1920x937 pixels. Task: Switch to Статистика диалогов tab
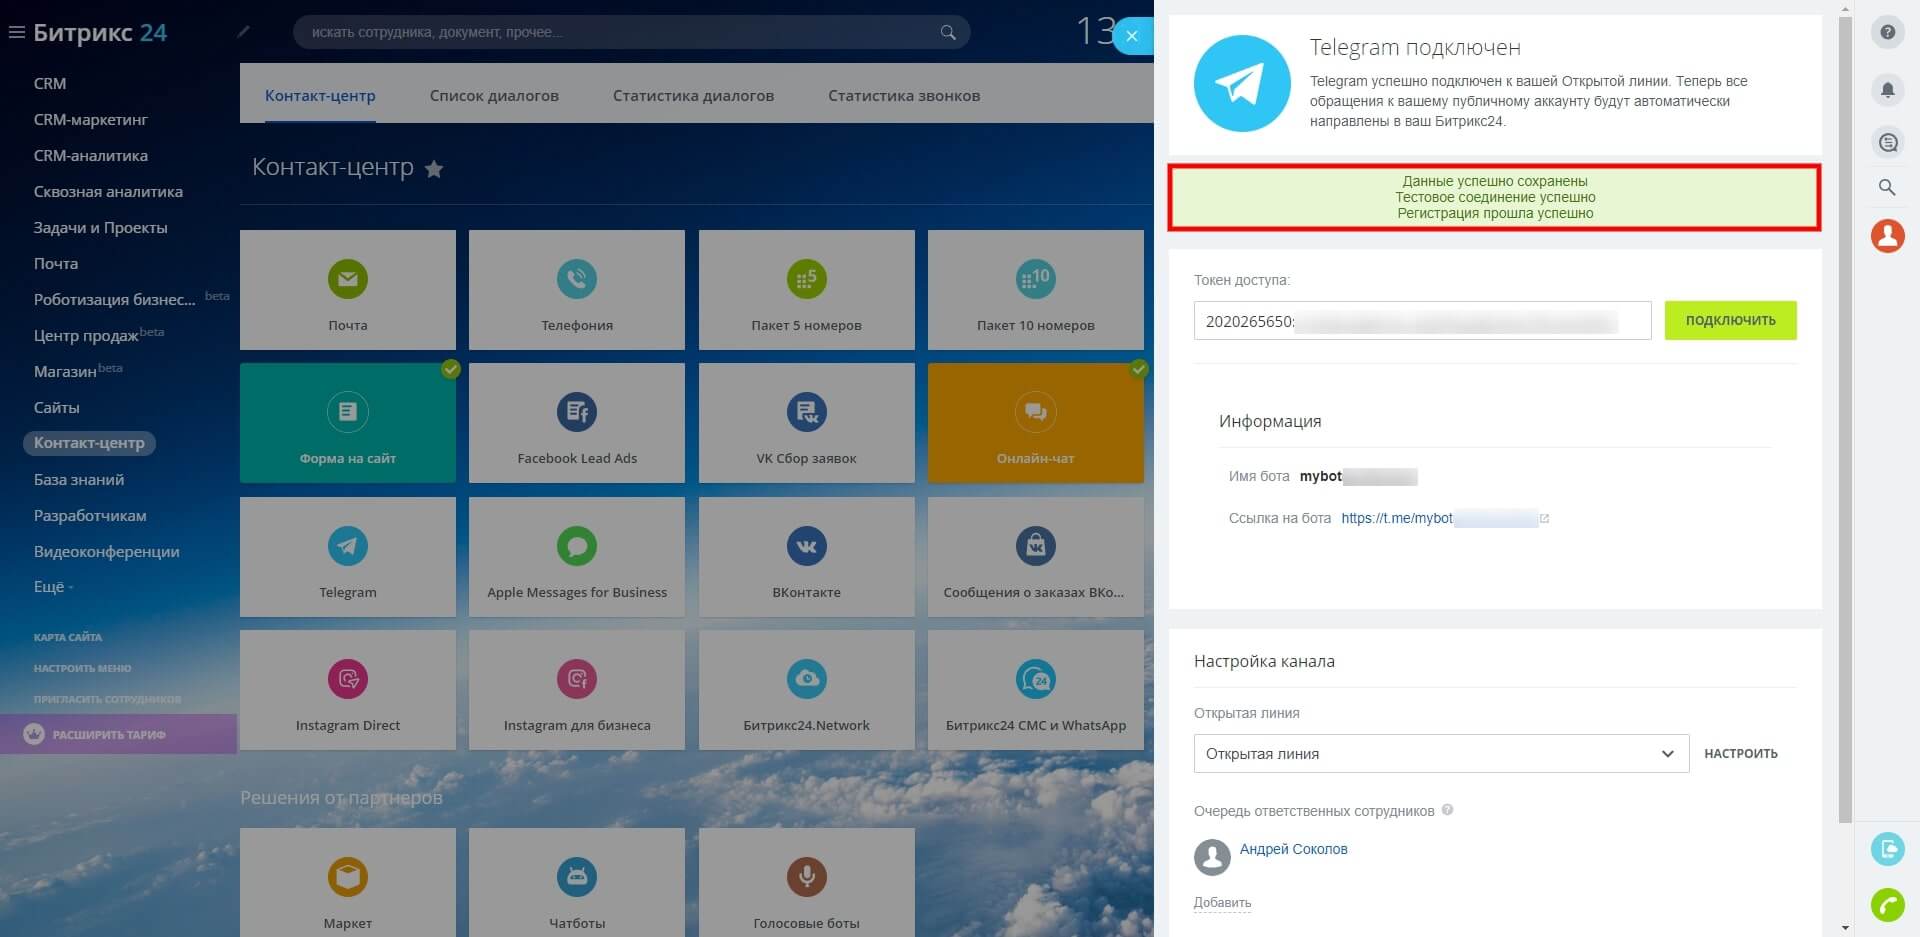click(x=693, y=96)
